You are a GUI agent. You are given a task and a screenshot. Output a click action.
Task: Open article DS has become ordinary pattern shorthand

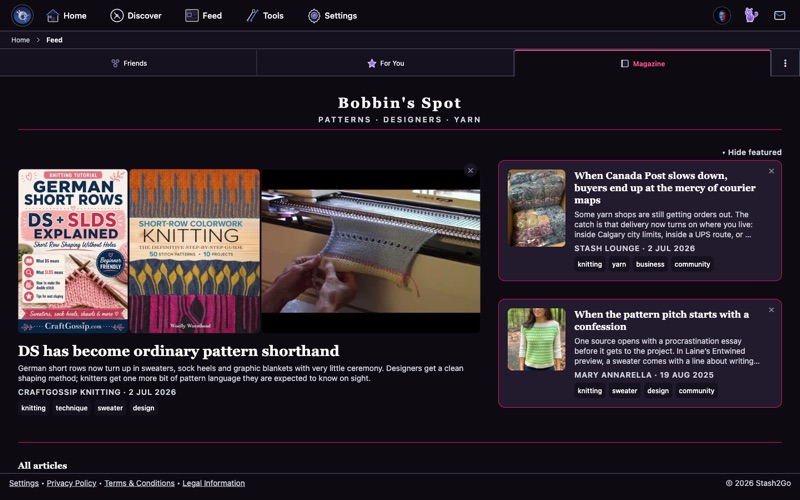[179, 351]
